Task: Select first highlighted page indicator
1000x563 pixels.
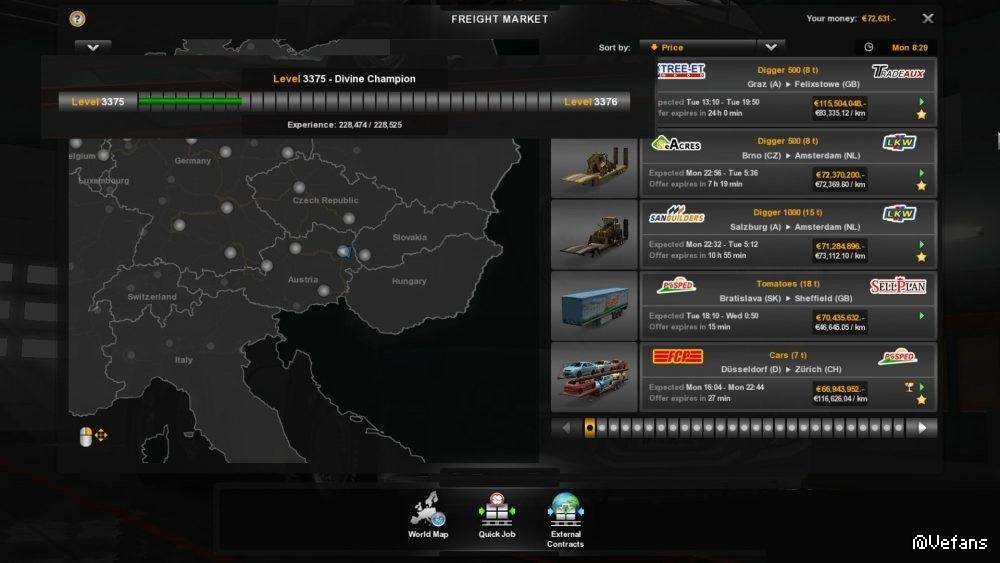Action: [589, 428]
